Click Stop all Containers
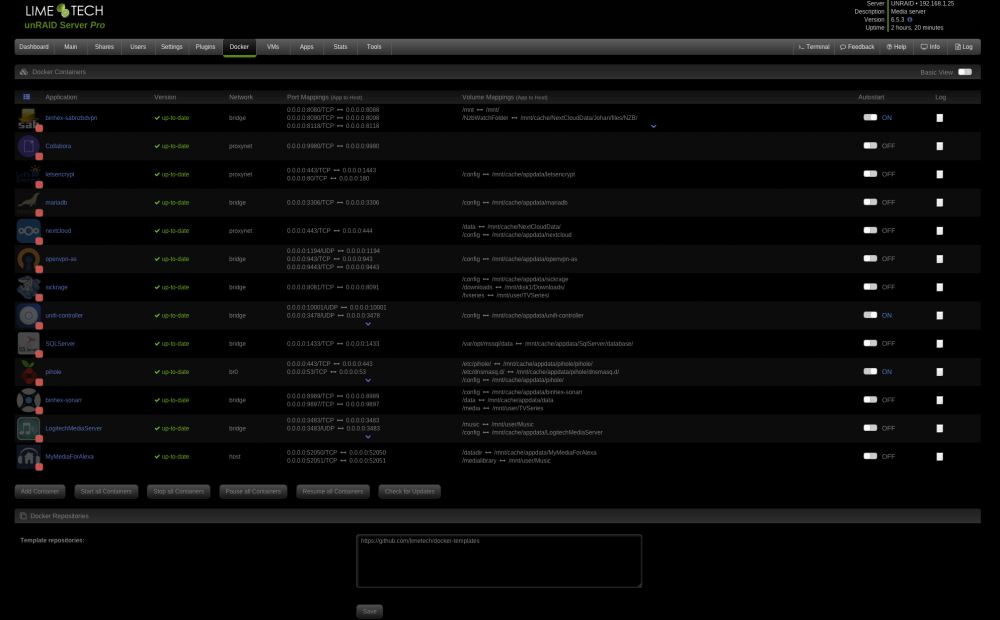The height and width of the screenshot is (620, 1000). [179, 492]
